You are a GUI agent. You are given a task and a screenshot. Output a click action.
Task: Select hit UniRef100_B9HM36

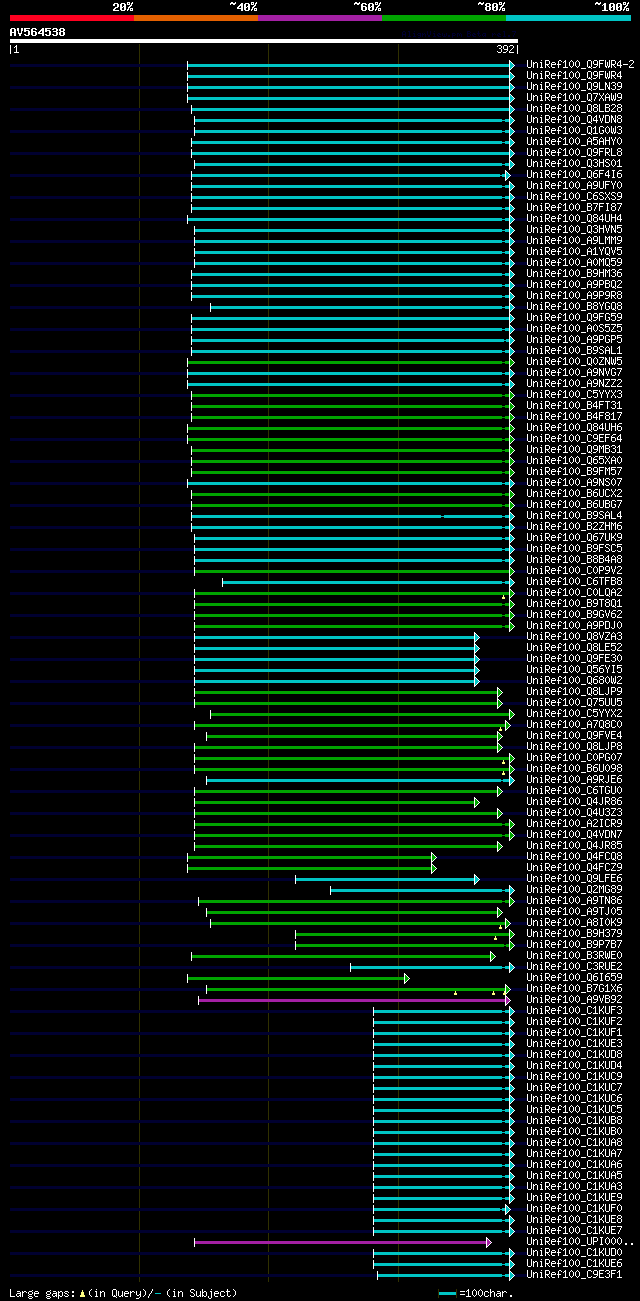tap(574, 273)
